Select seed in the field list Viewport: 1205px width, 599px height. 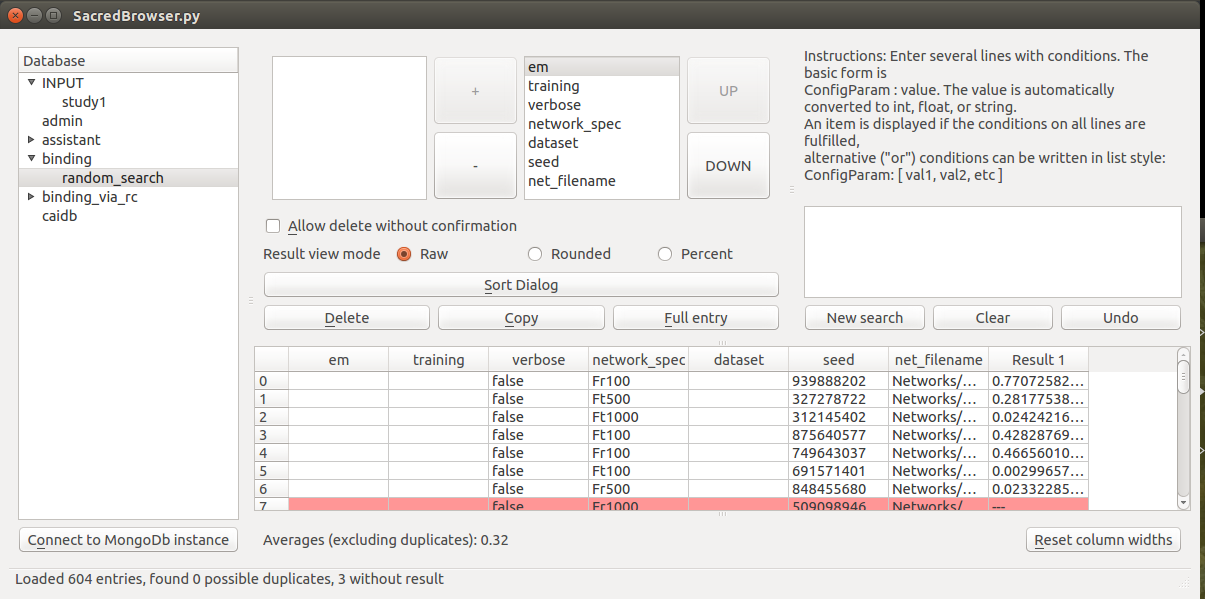click(602, 162)
